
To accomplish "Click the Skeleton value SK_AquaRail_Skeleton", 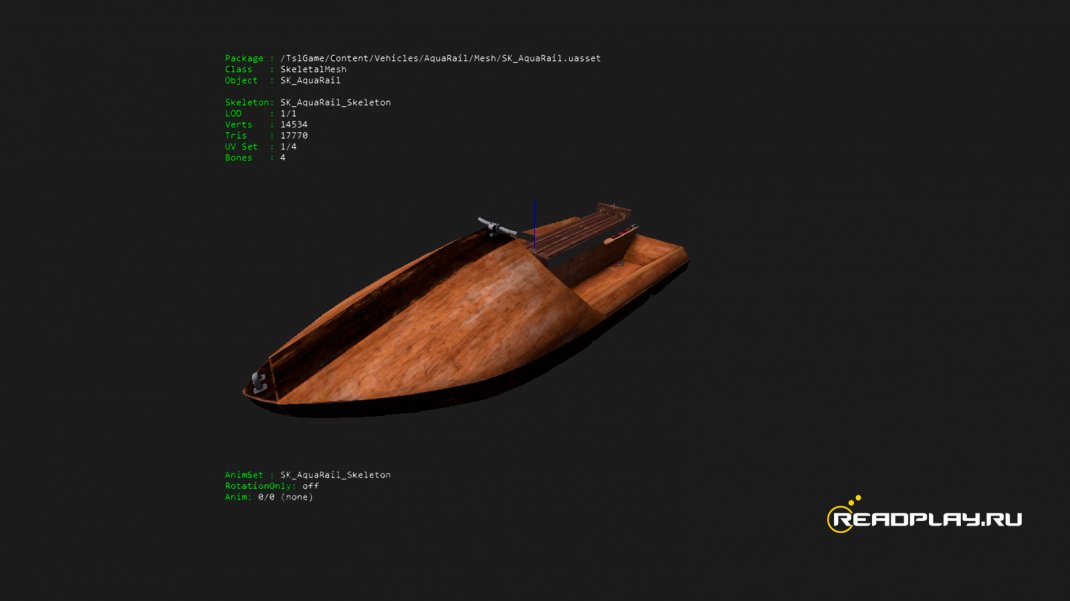I will [336, 102].
